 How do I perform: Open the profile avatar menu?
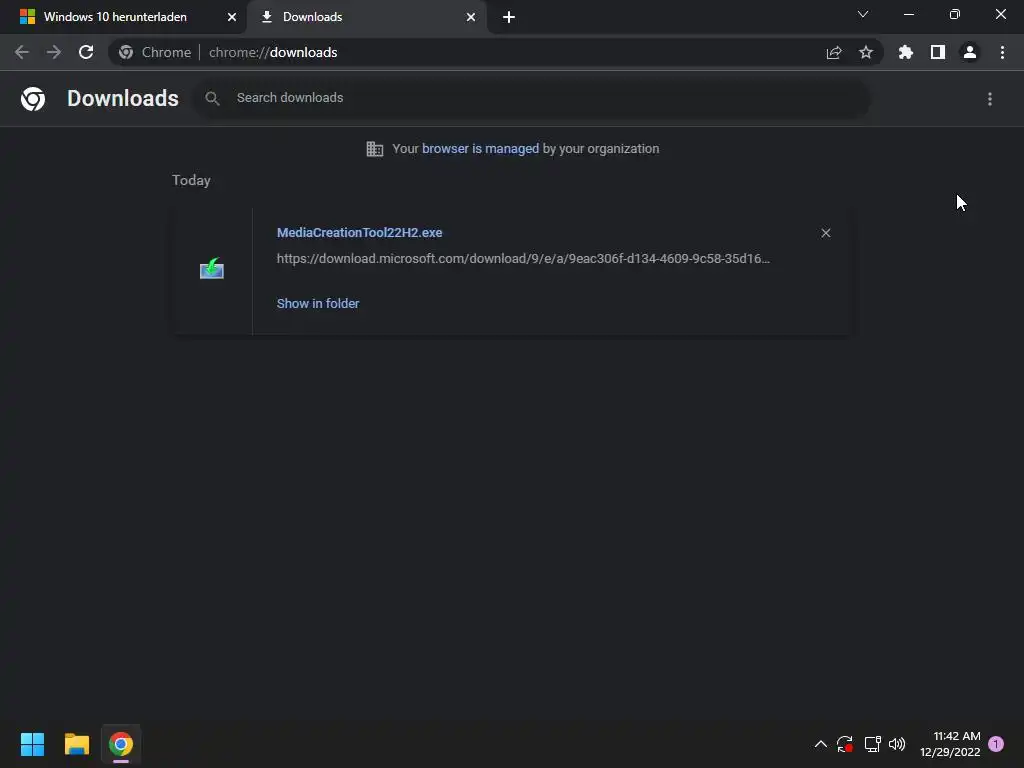point(970,52)
